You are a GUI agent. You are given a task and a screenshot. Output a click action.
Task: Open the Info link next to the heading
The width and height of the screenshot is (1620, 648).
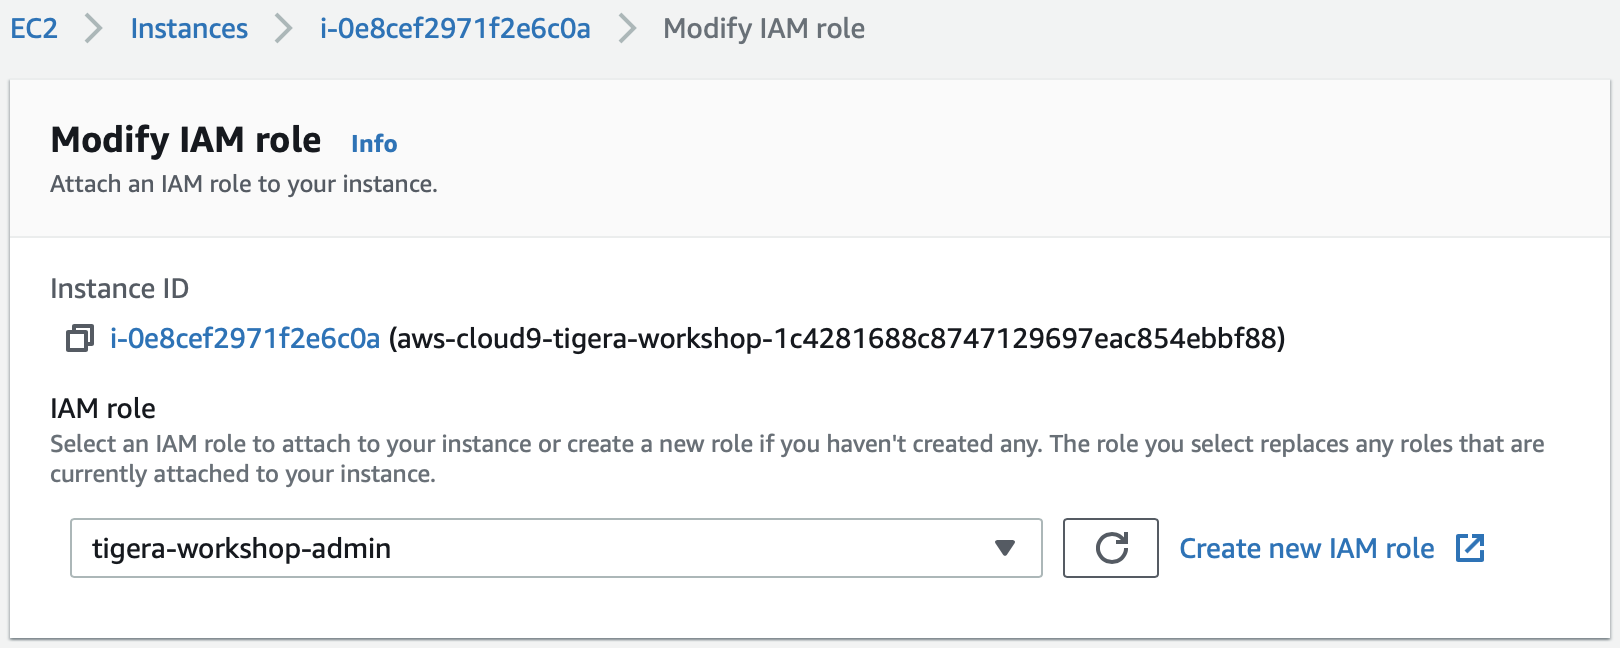coord(374,144)
